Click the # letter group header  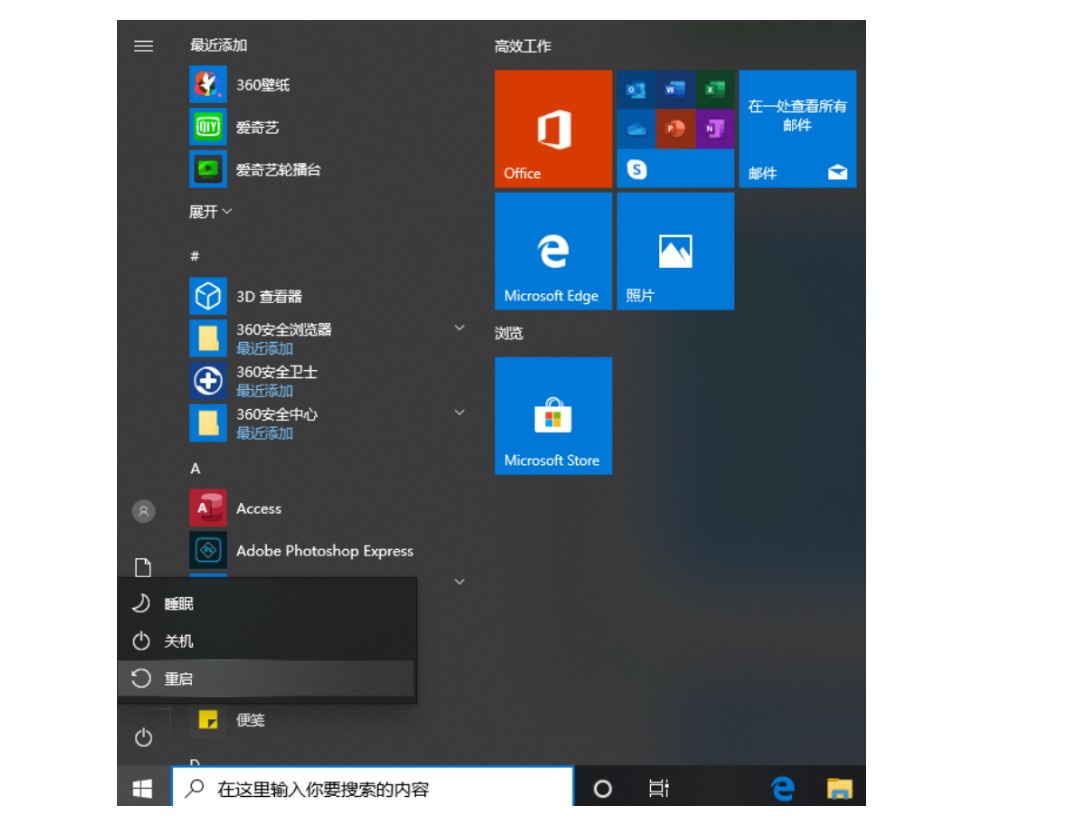coord(195,256)
